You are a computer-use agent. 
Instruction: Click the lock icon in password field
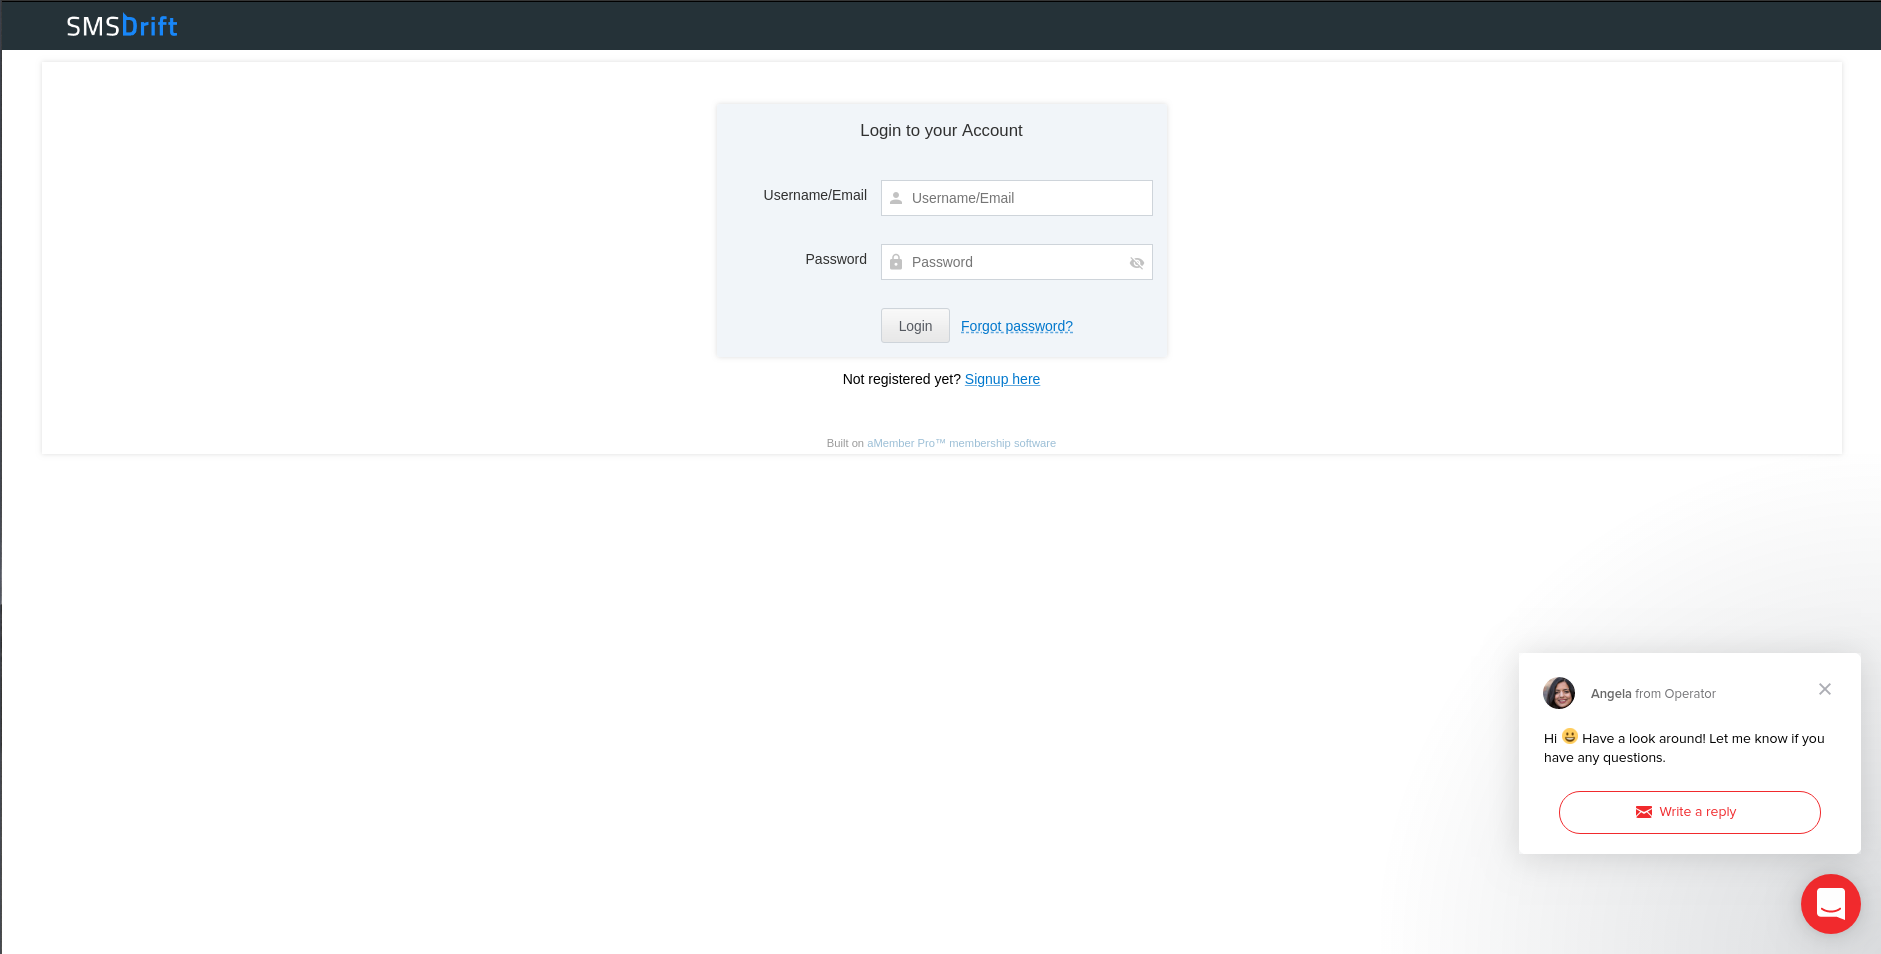pyautogui.click(x=896, y=262)
